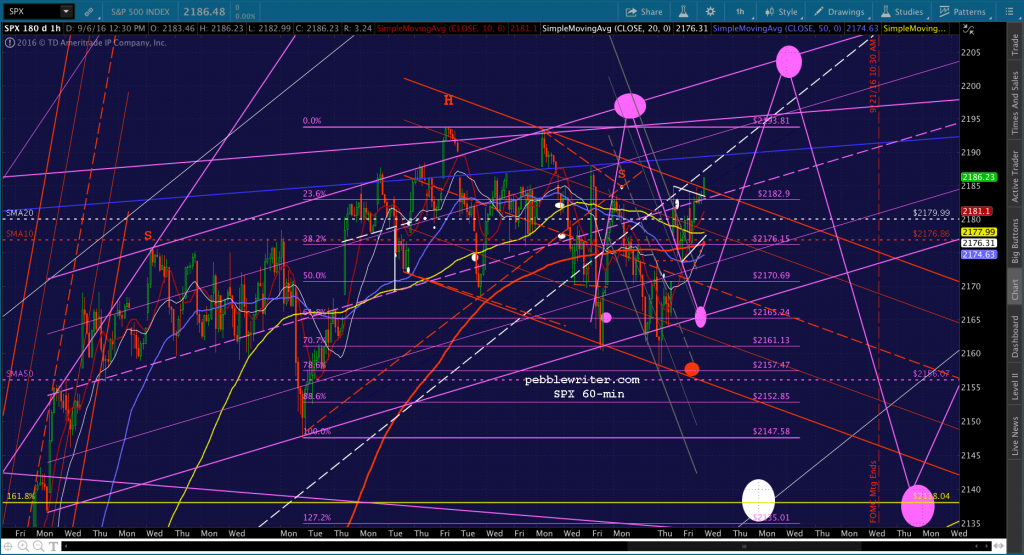Click the text tool T icon

click(x=53, y=546)
